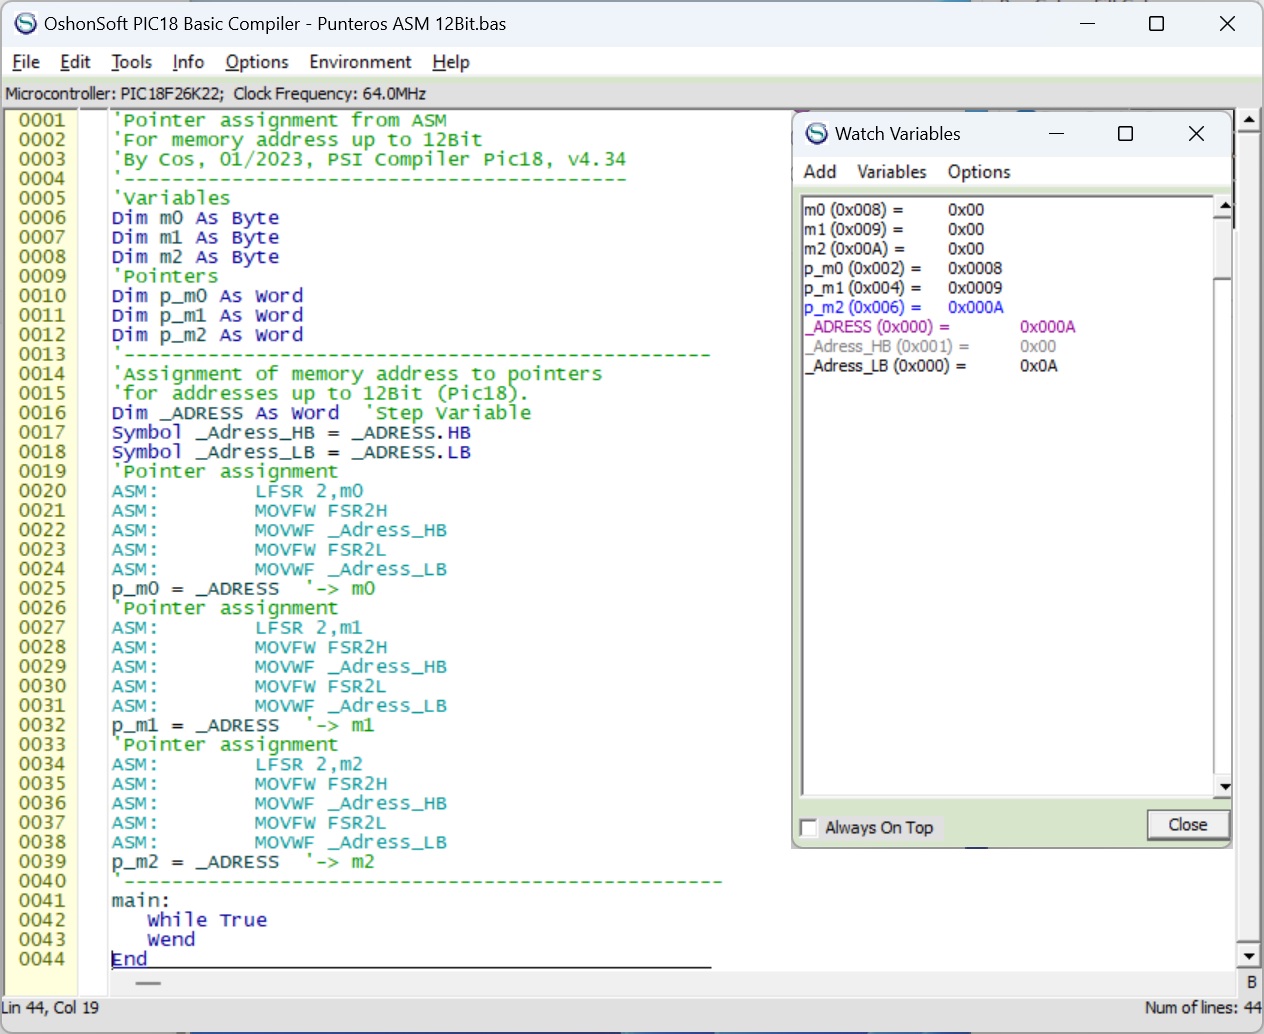
Task: Click the 'p_m0 = _ADRESS' code line
Action: click(x=244, y=589)
